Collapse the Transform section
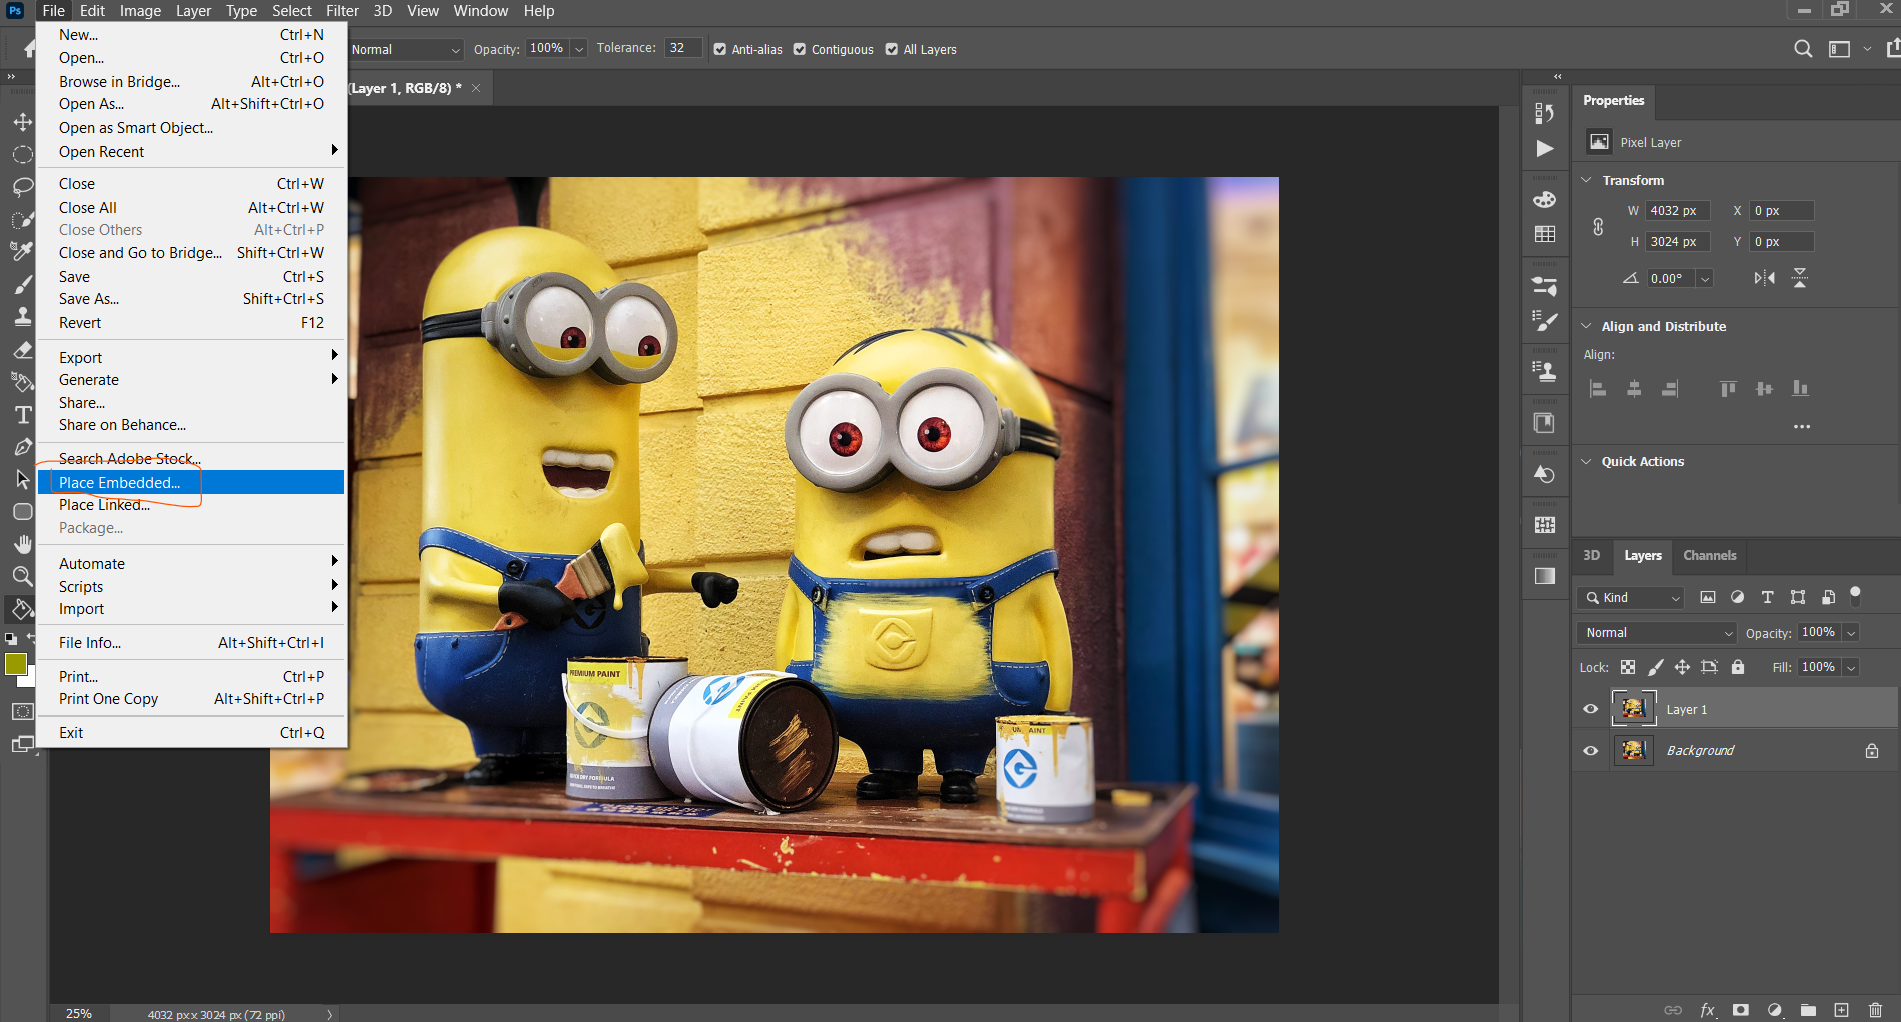 click(1586, 180)
